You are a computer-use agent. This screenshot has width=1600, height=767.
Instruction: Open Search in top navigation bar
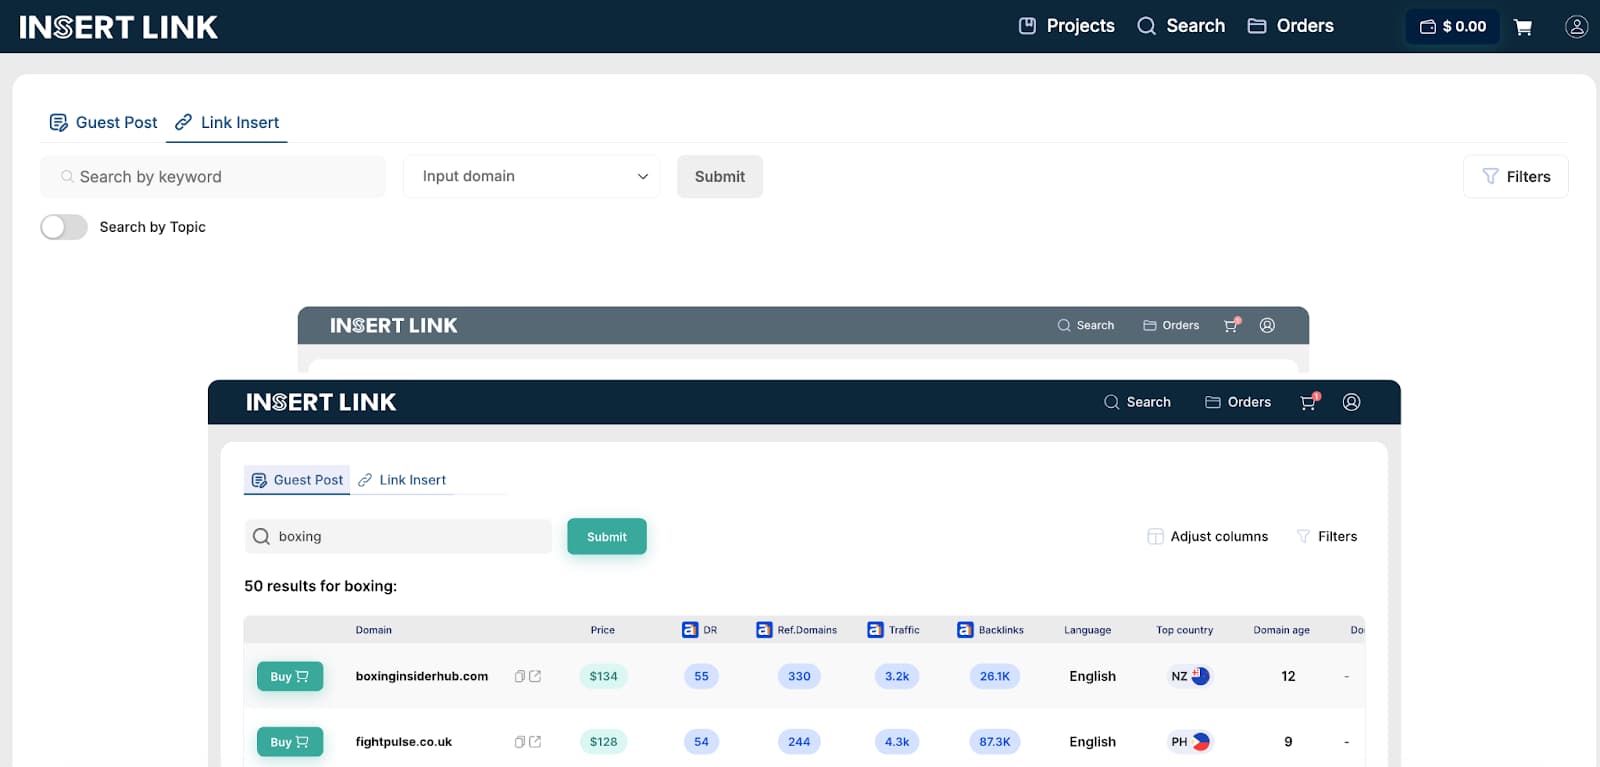click(1181, 26)
